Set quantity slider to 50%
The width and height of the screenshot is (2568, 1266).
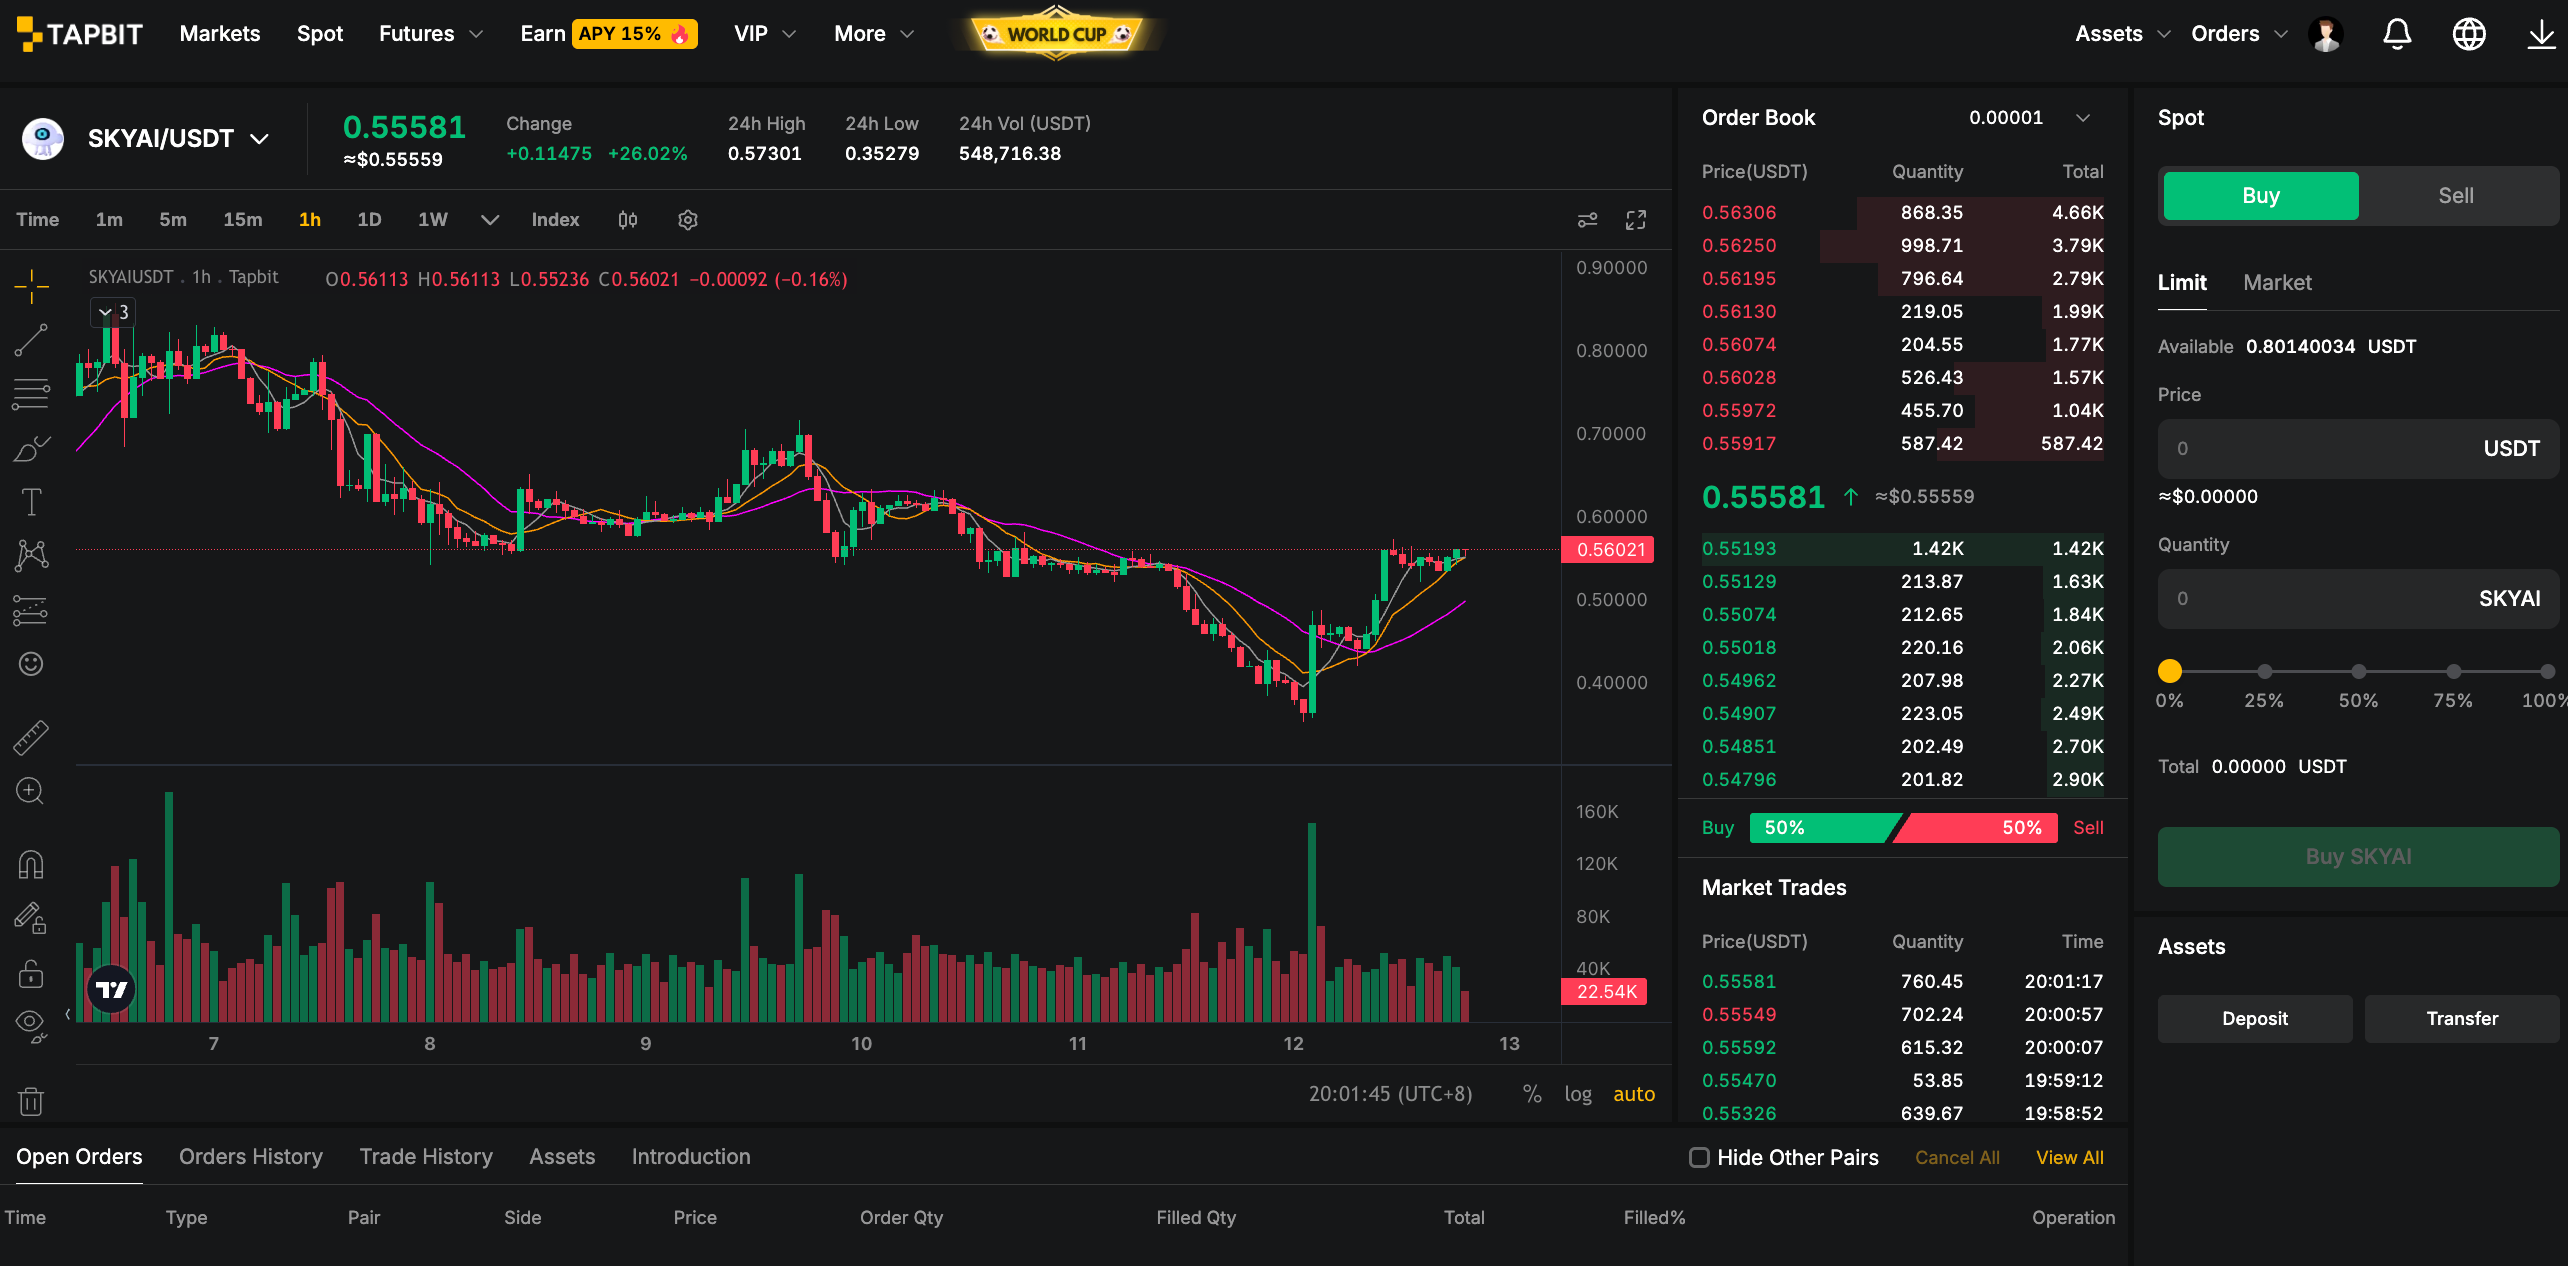[x=2358, y=671]
